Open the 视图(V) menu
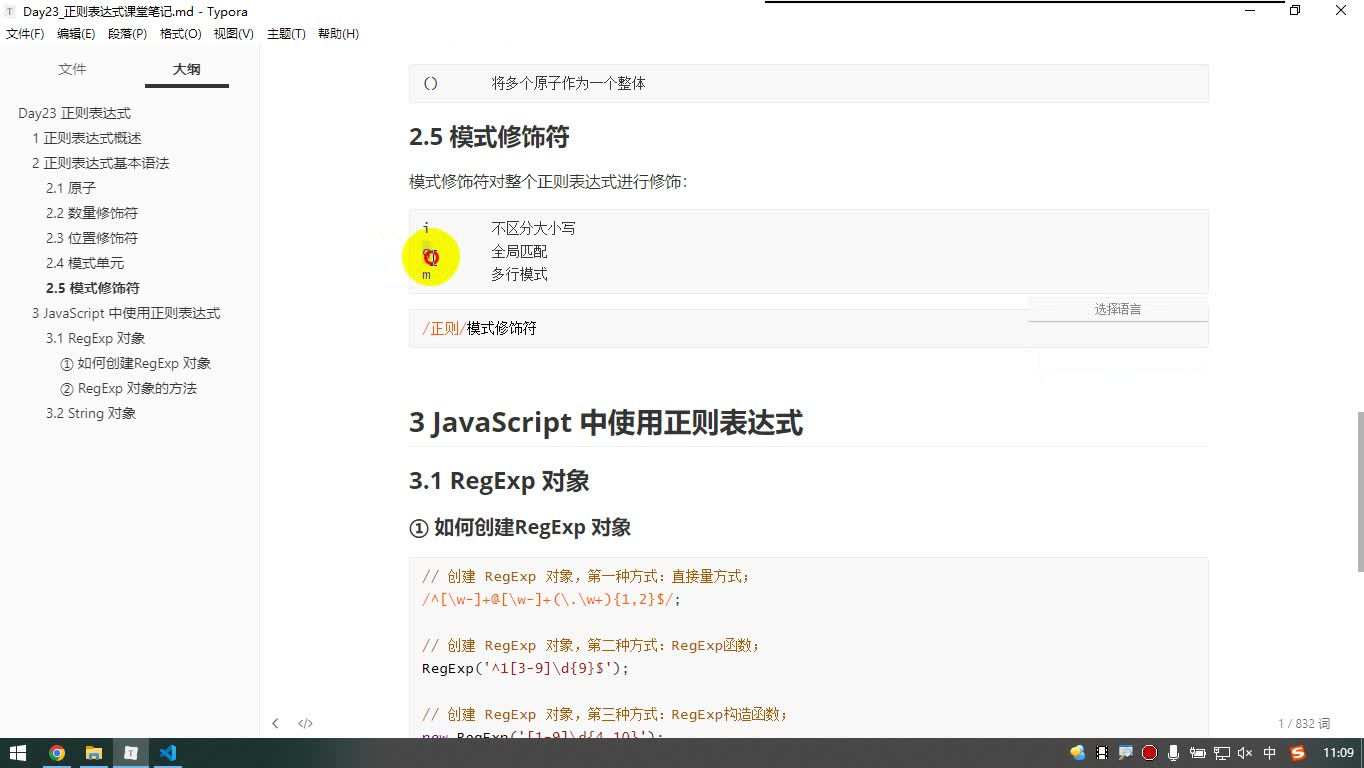 click(x=234, y=34)
